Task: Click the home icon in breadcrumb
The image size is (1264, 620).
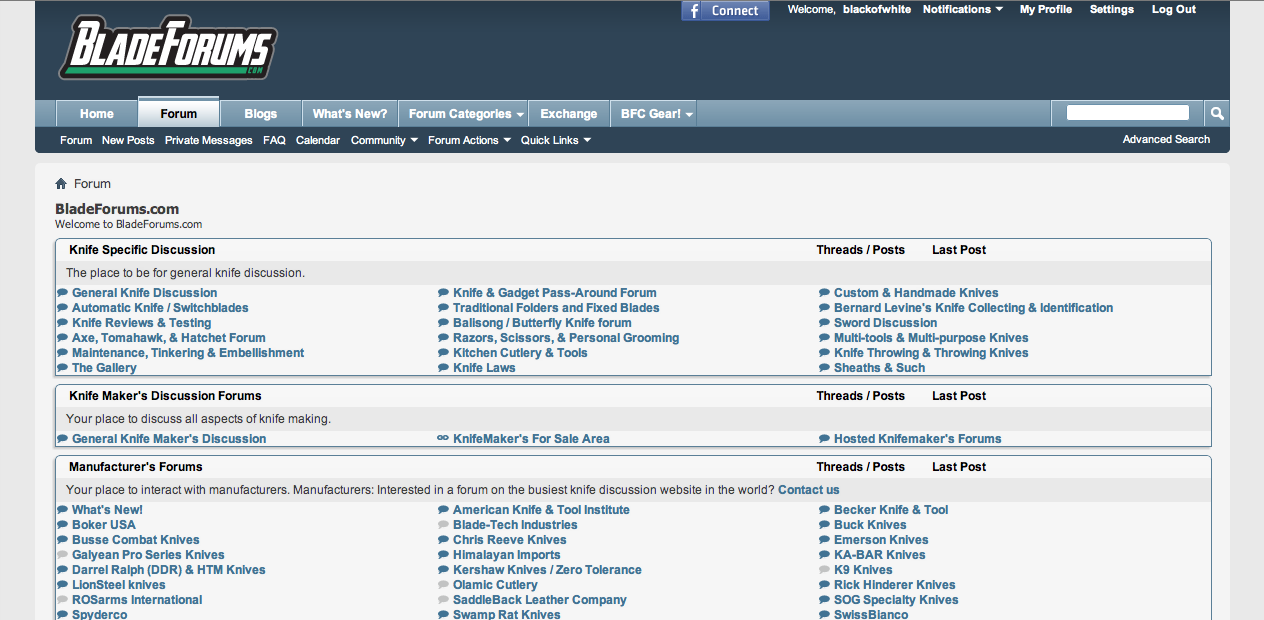Action: [x=61, y=184]
